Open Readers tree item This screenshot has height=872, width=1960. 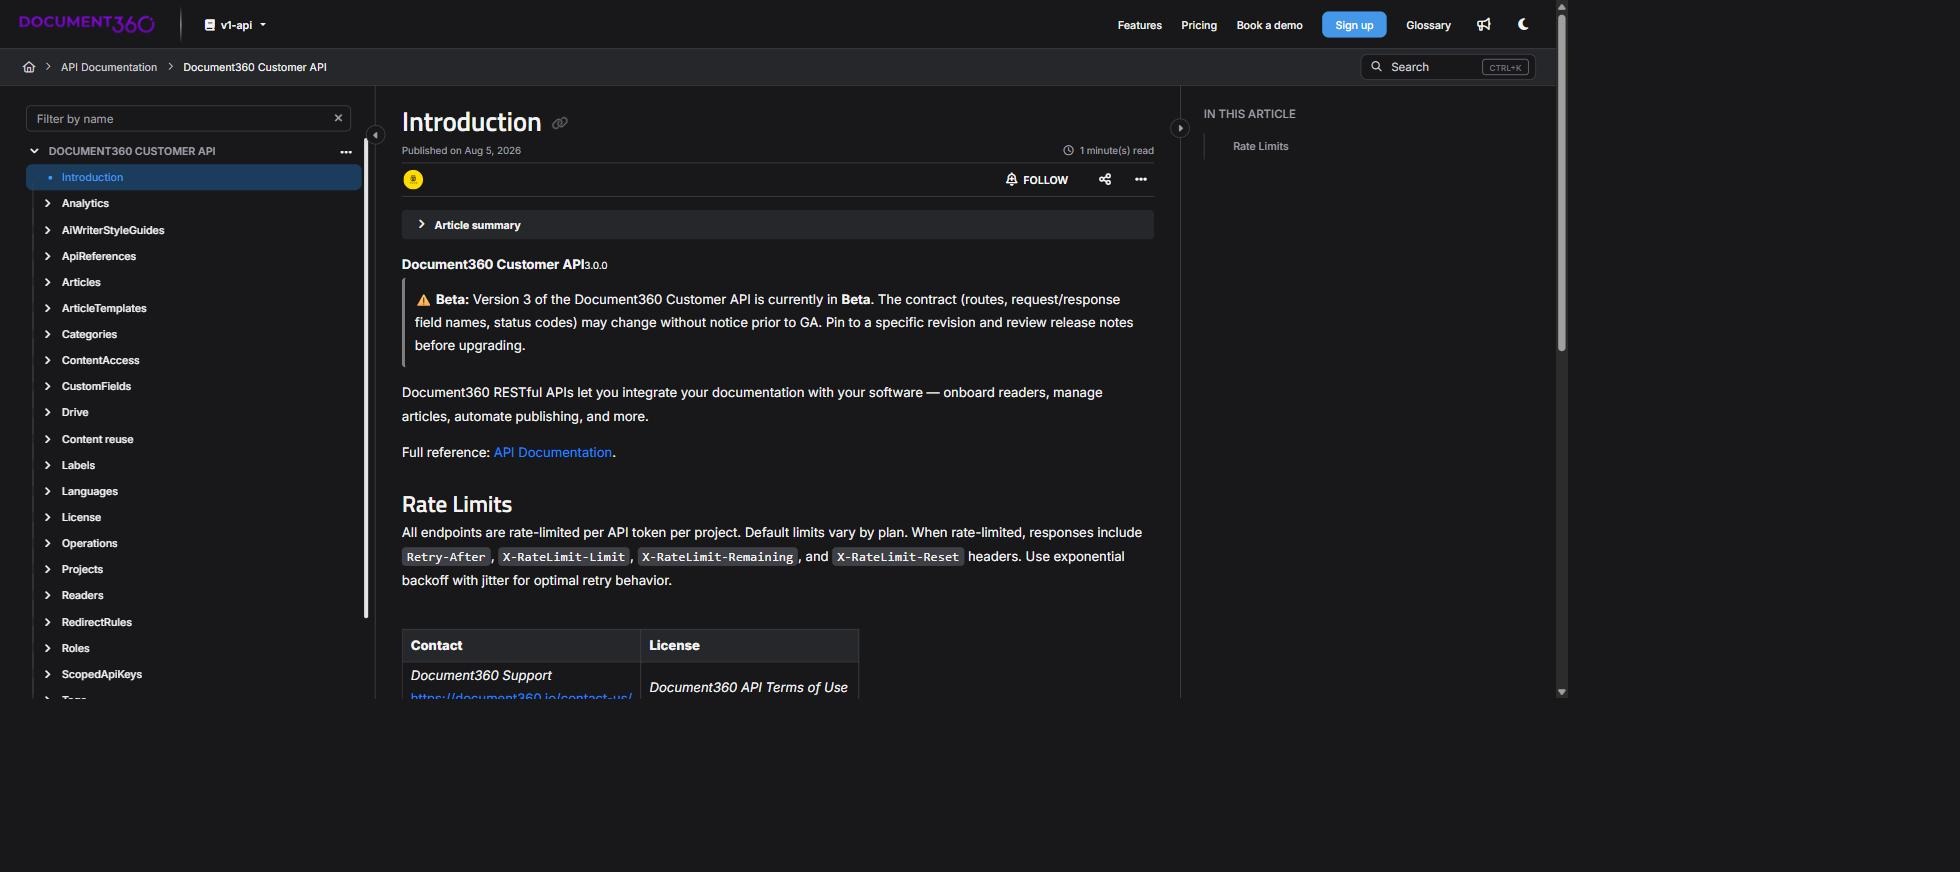click(x=82, y=595)
